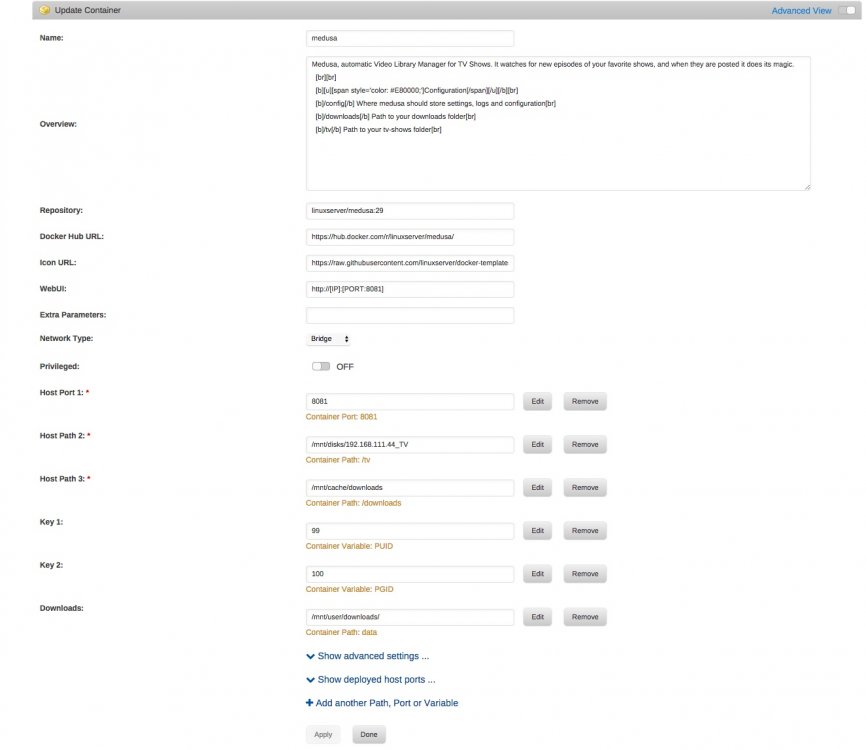Toggle the Advanced View switch
This screenshot has height=750, width=866.
point(847,10)
